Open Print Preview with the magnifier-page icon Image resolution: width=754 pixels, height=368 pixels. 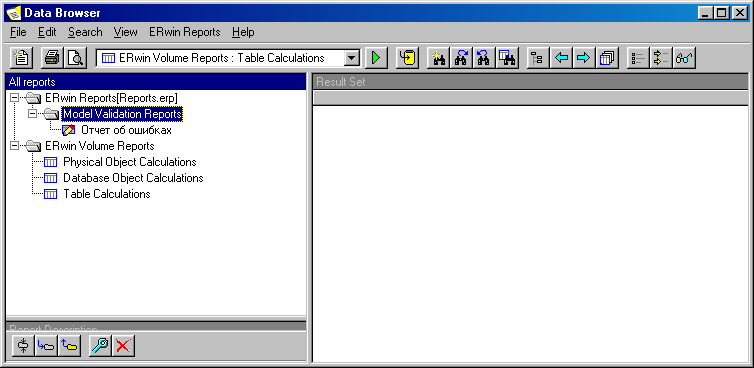coord(75,58)
